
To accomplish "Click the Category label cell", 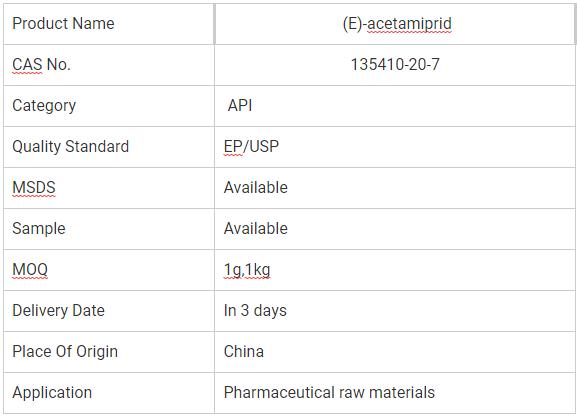I will click(x=109, y=106).
